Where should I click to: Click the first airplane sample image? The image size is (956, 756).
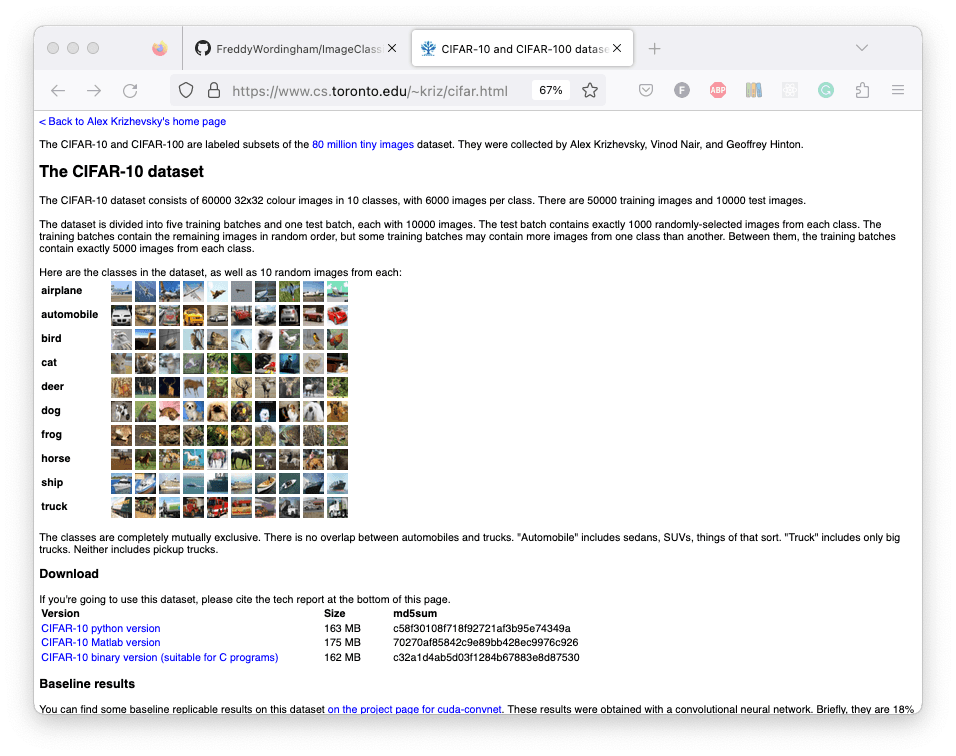point(121,291)
